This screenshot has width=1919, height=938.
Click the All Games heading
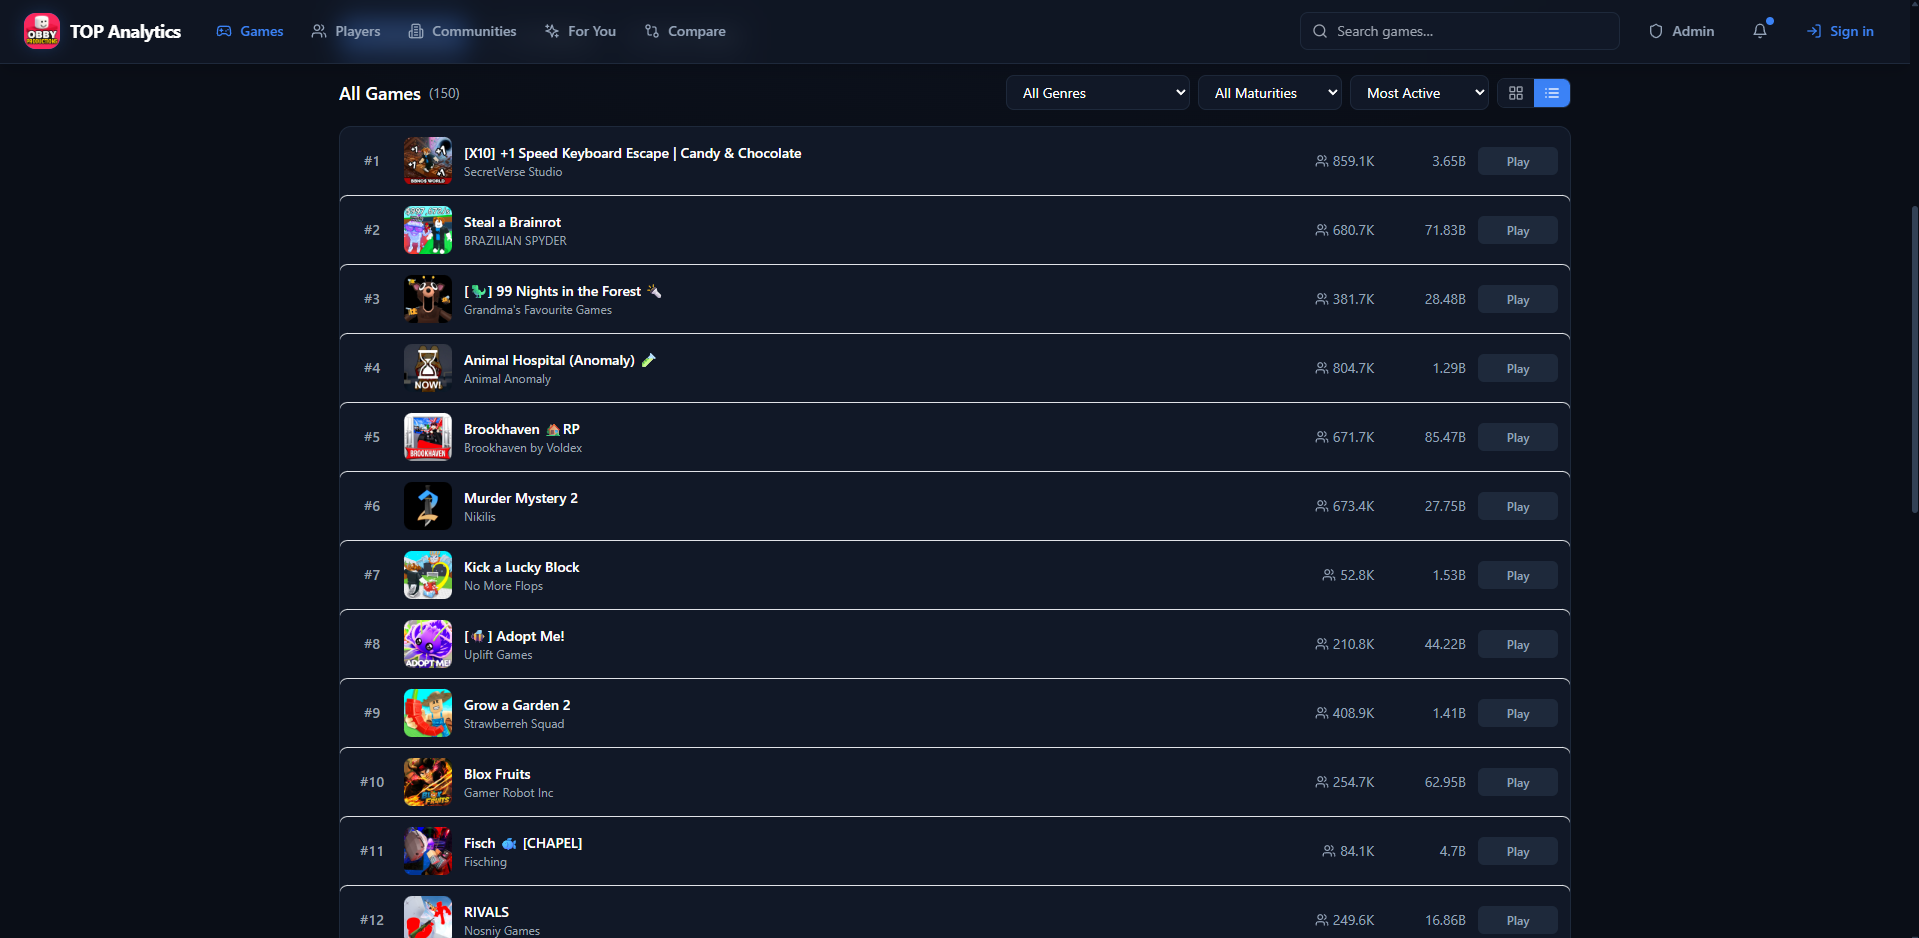pos(380,93)
